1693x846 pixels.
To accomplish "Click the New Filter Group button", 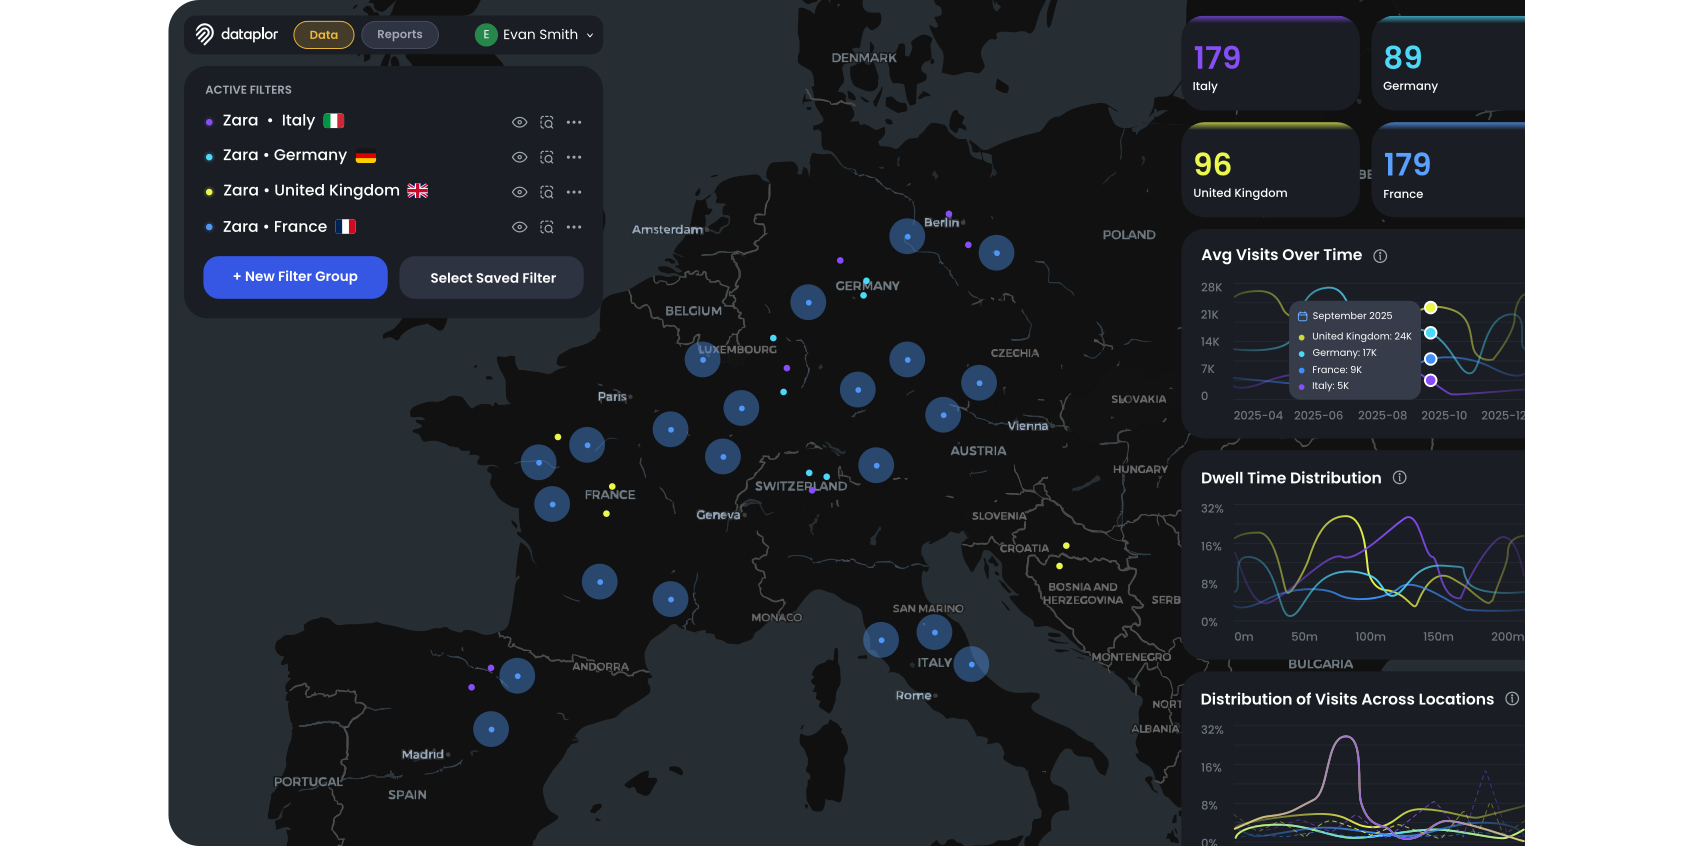I will pos(295,277).
